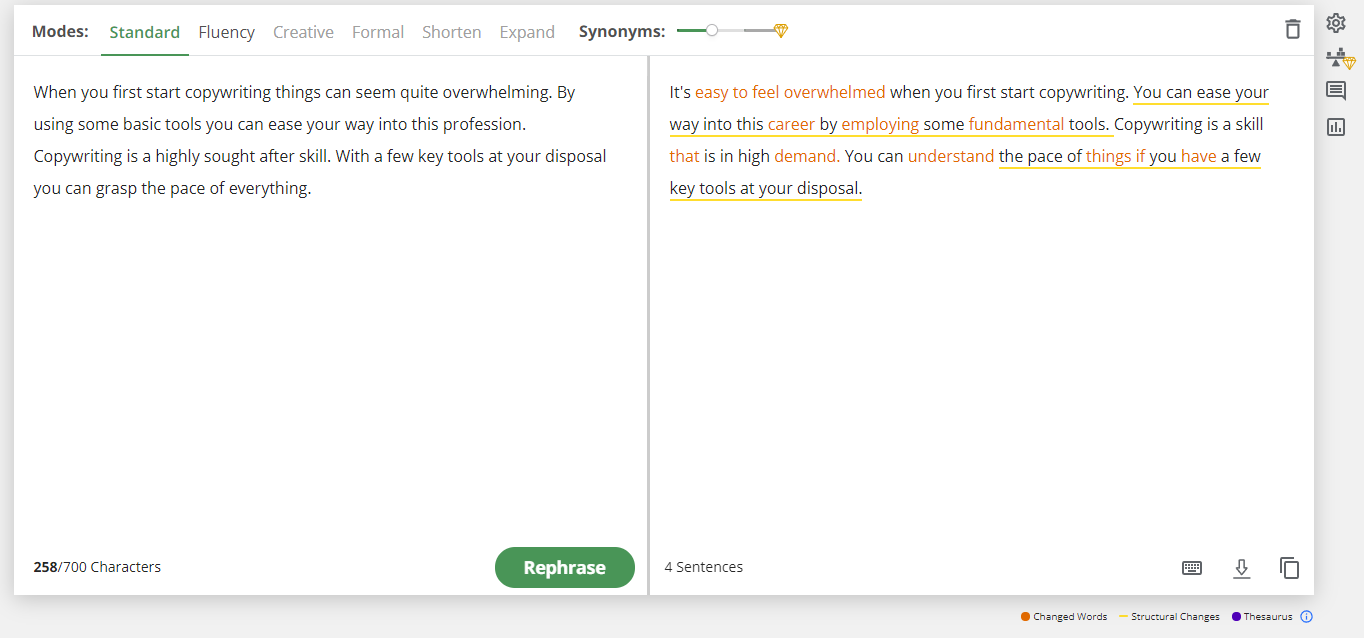This screenshot has height=638, width=1364.
Task: Click the changed word 'demand.'
Action: pyautogui.click(x=807, y=156)
